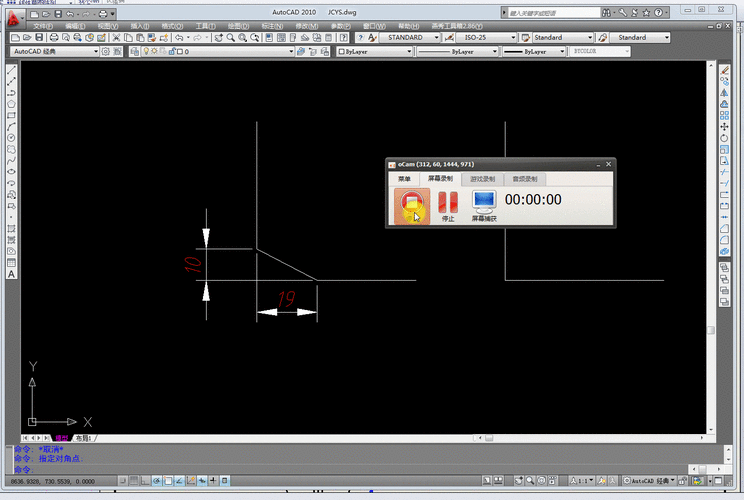744x500 pixels.
Task: Click the New drawing icon in standard toolbar
Action: pyautogui.click(x=15, y=37)
